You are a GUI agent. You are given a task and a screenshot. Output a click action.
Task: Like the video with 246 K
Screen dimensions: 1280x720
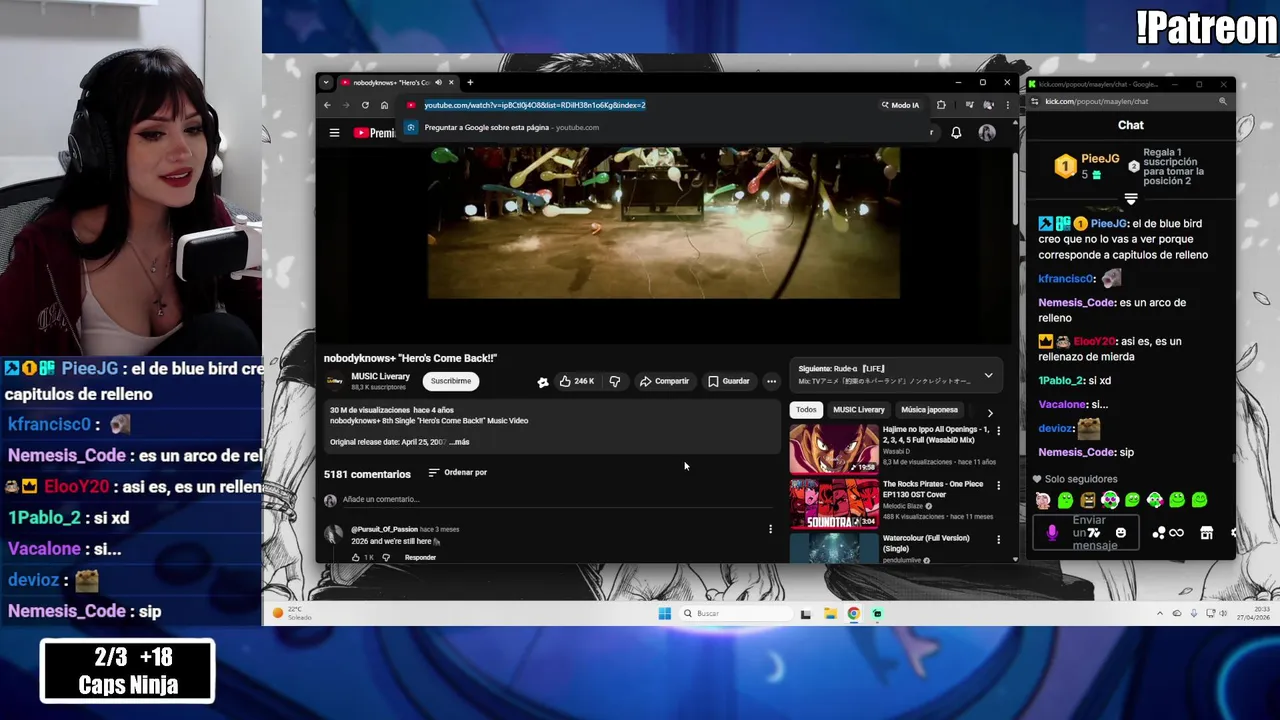577,381
